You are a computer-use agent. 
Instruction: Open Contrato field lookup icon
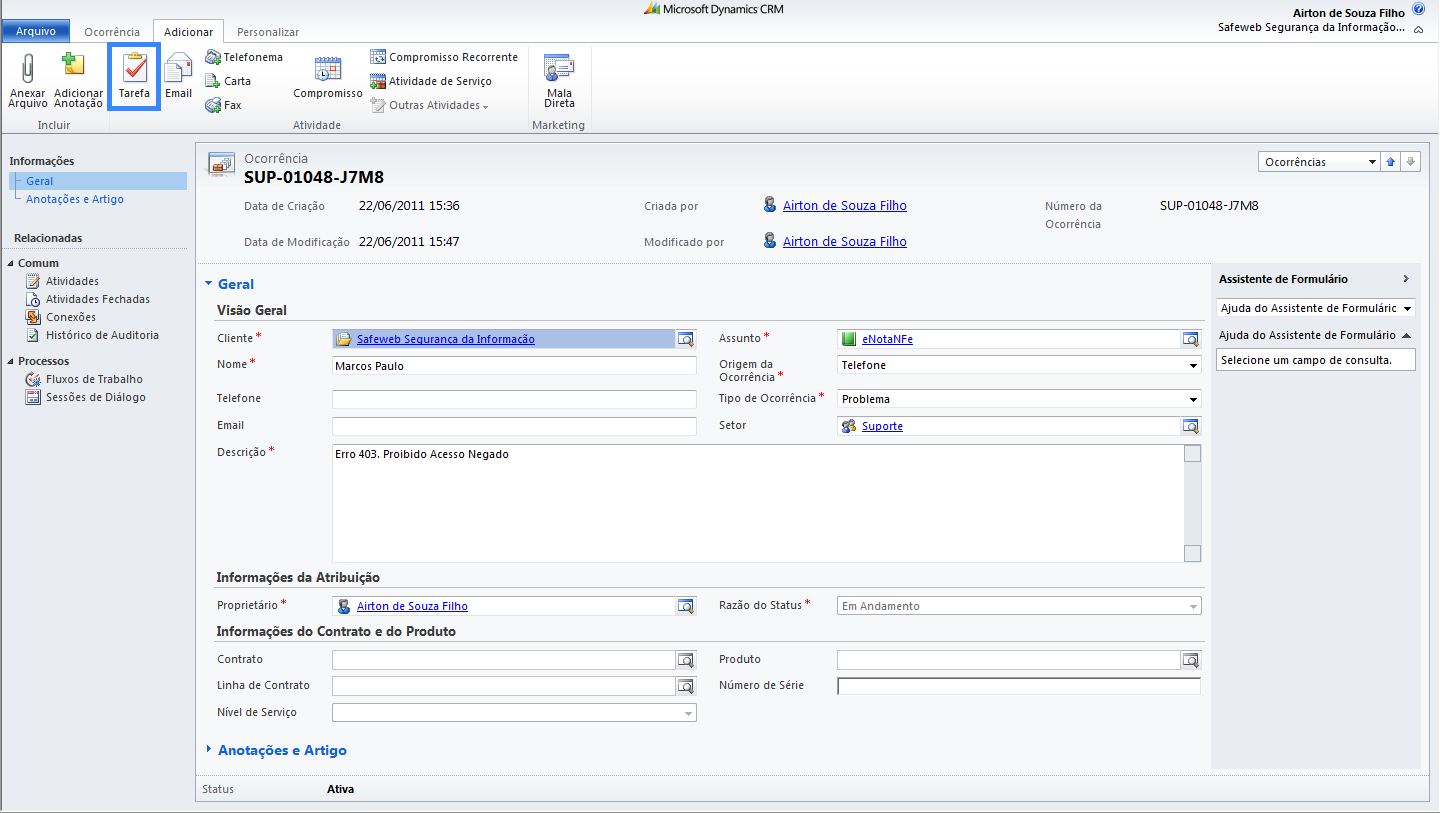(686, 660)
